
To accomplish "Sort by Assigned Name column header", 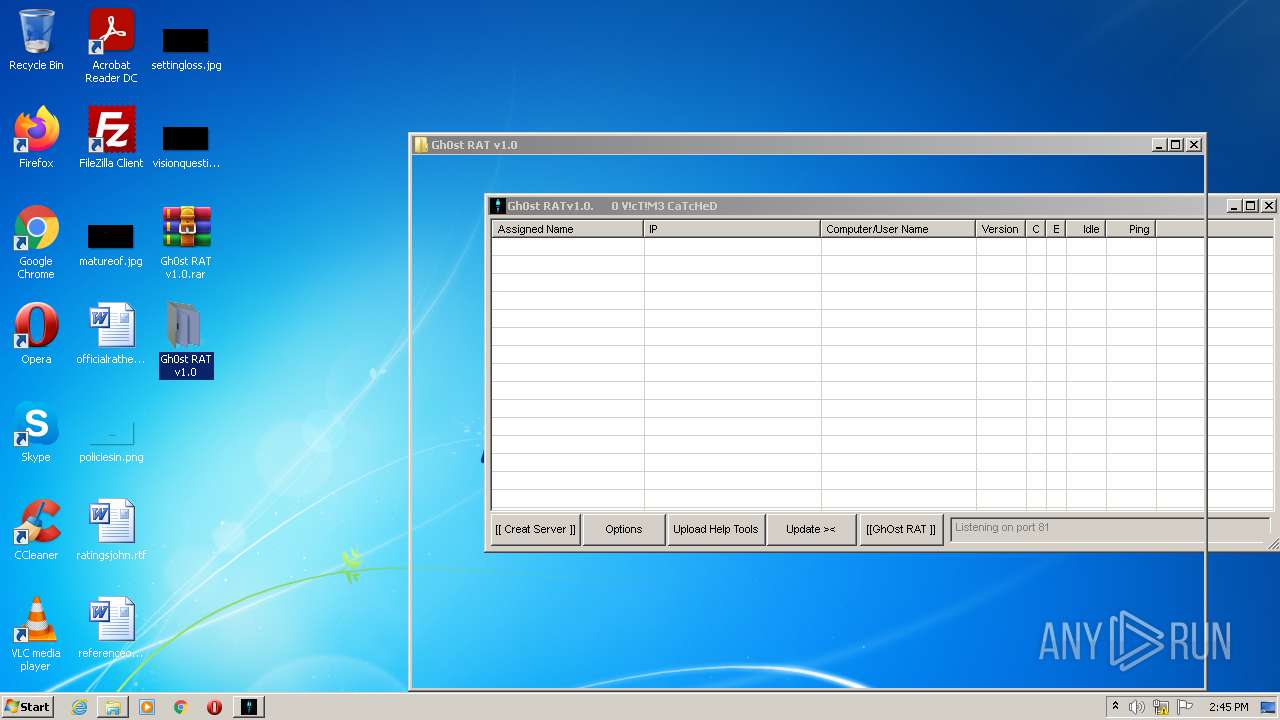I will coord(567,229).
